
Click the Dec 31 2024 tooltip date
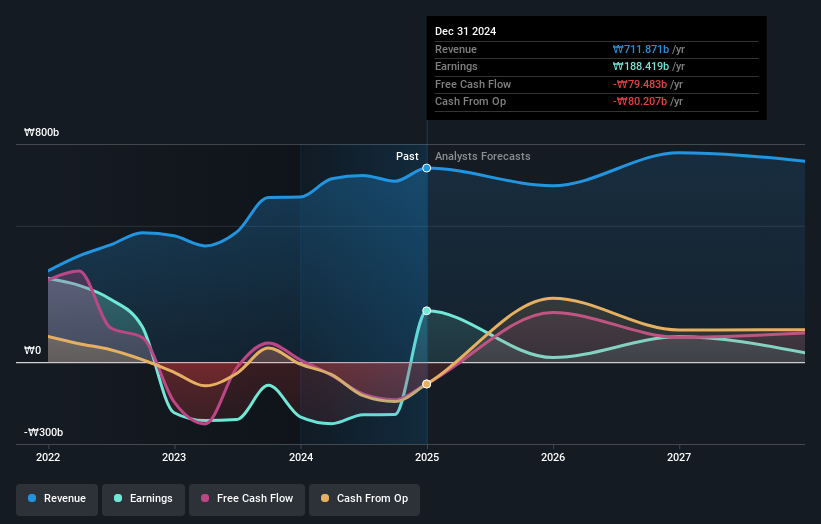point(465,31)
